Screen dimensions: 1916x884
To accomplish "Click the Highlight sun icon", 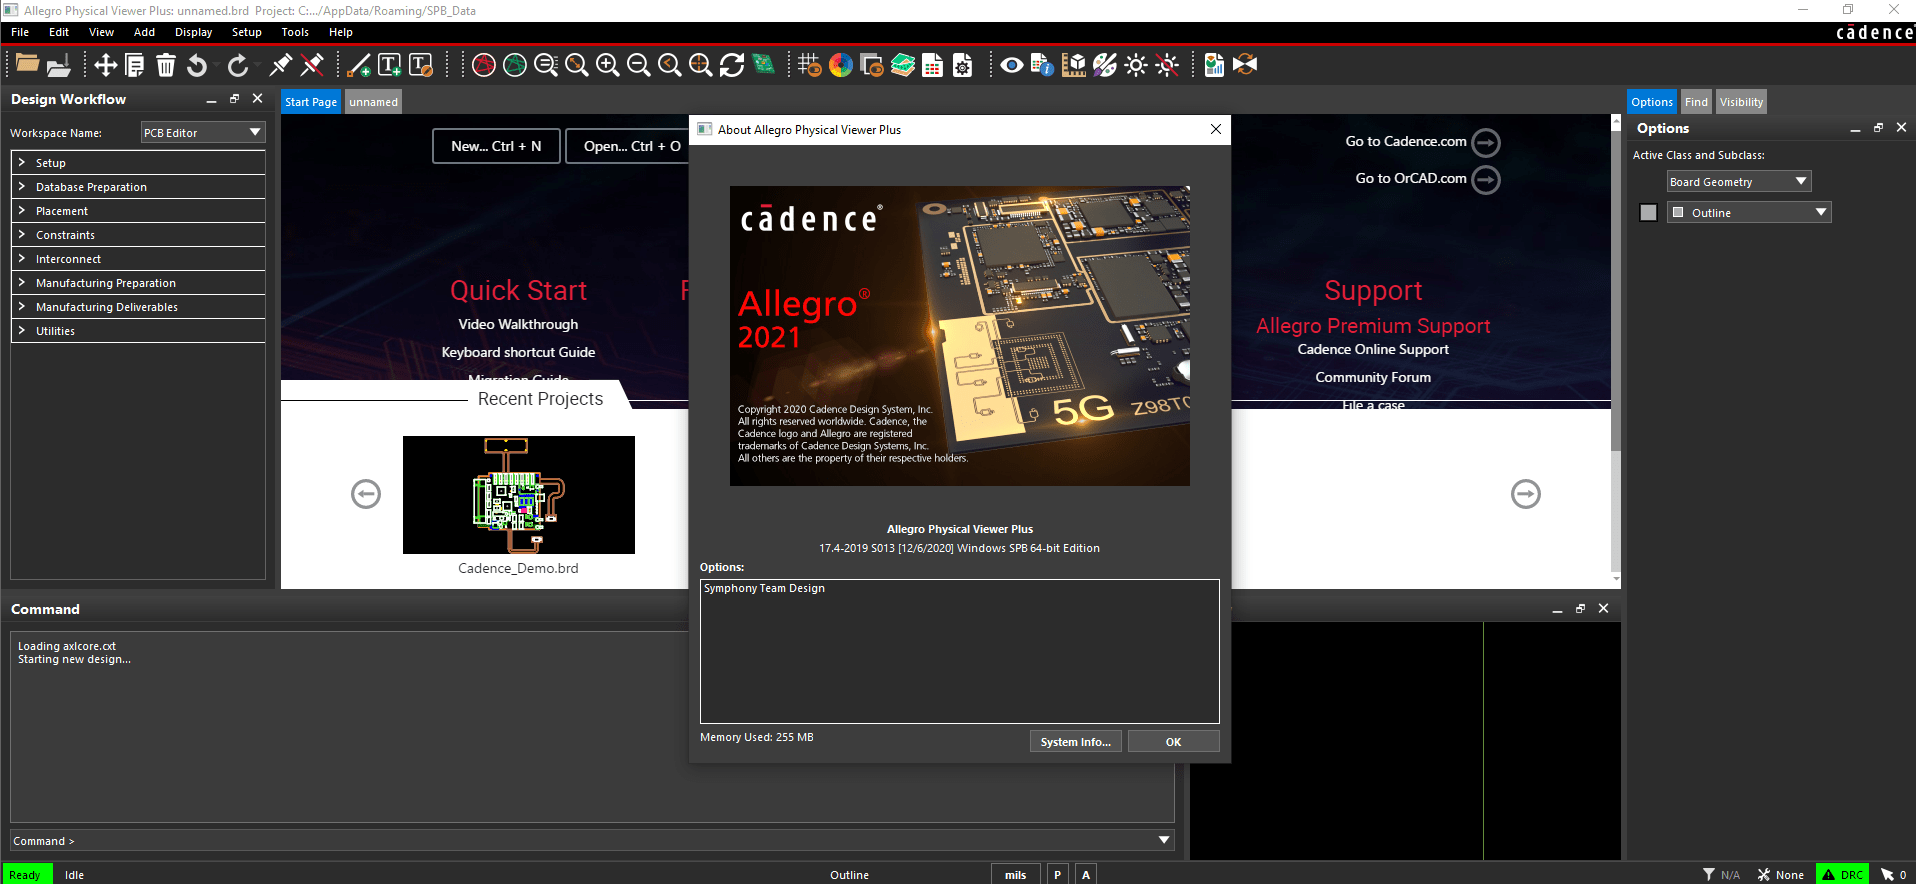I will (1136, 65).
